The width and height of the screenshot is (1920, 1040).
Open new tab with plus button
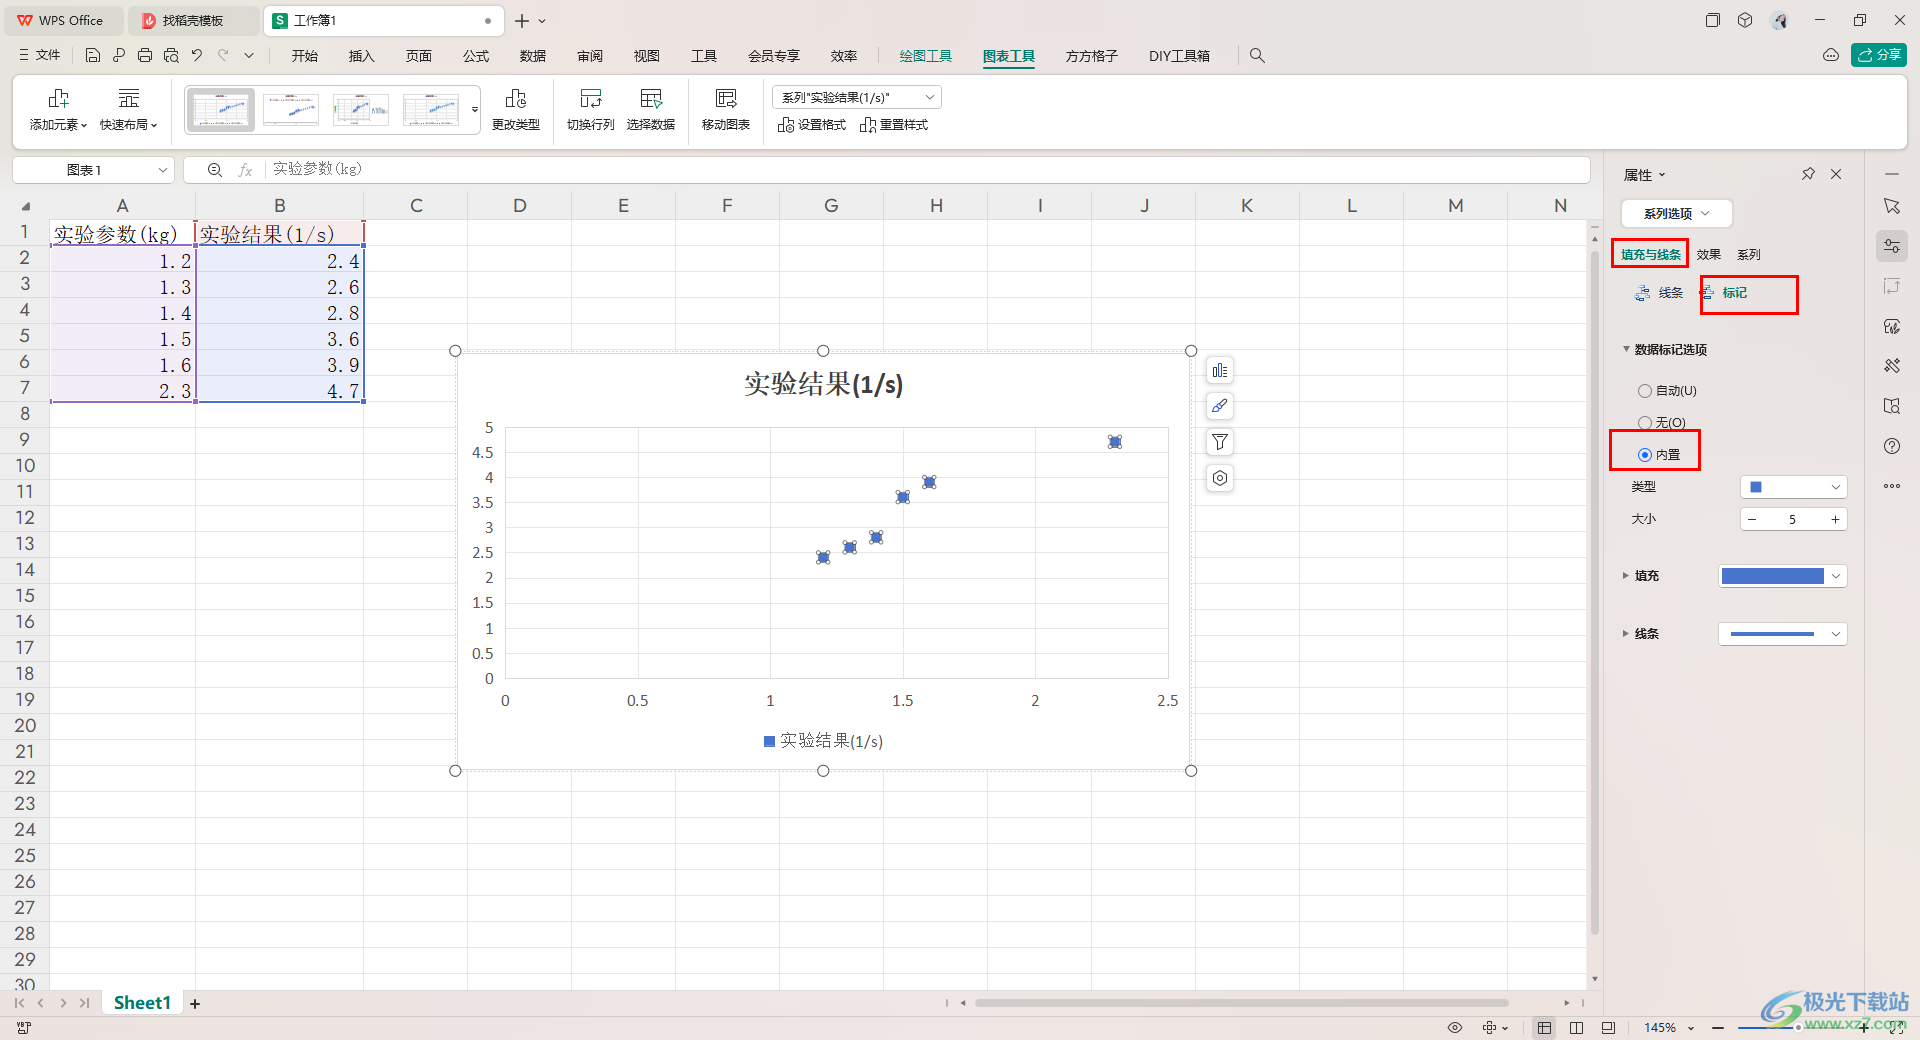pyautogui.click(x=521, y=21)
